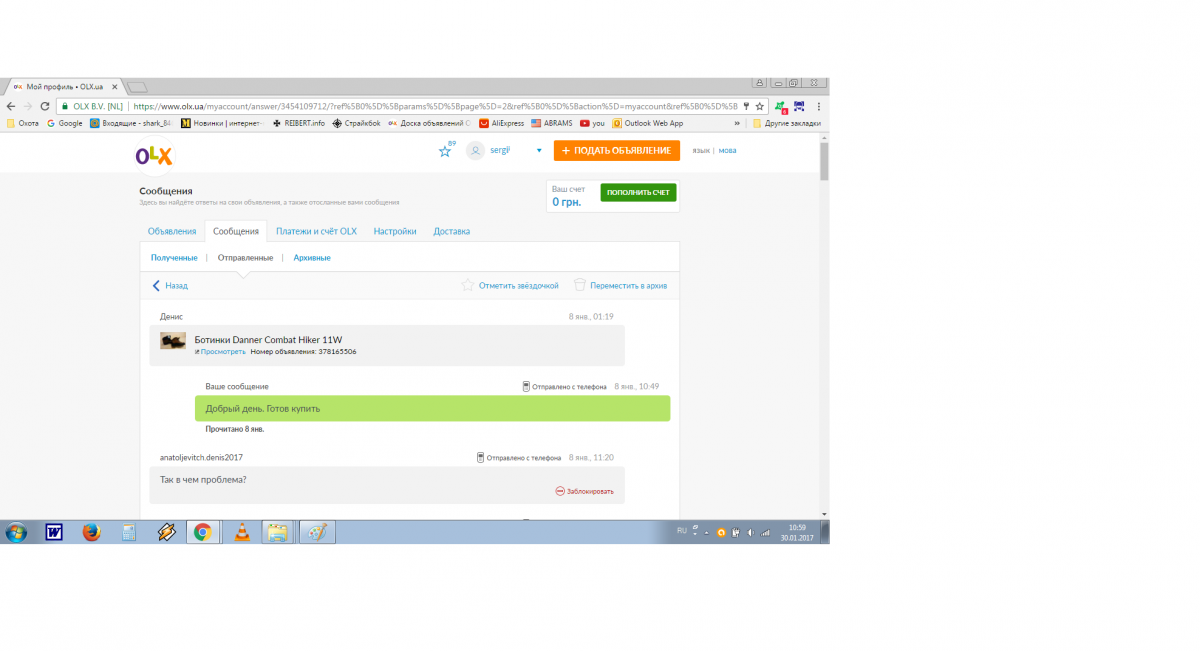Open the ABRAMS bookmark
Viewport: 1200px width, 651px height.
[552, 123]
